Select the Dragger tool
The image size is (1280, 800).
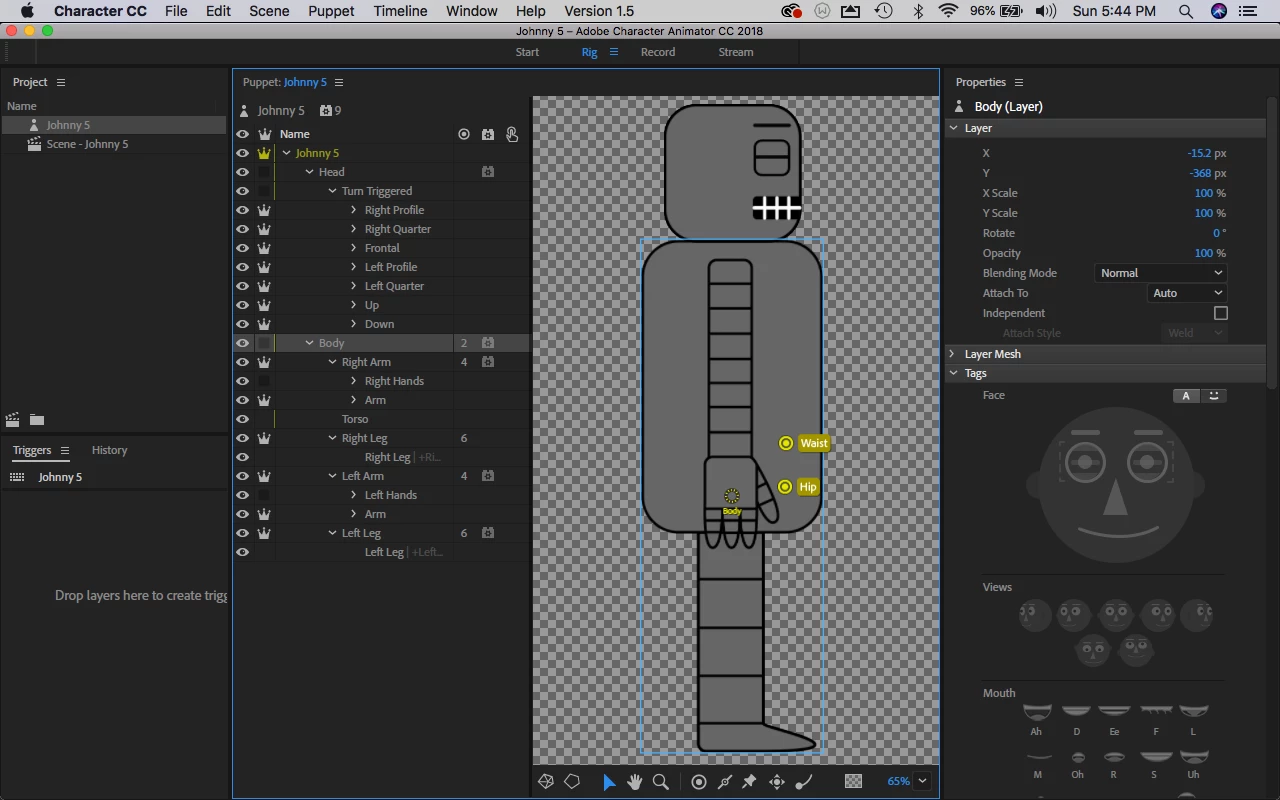776,782
